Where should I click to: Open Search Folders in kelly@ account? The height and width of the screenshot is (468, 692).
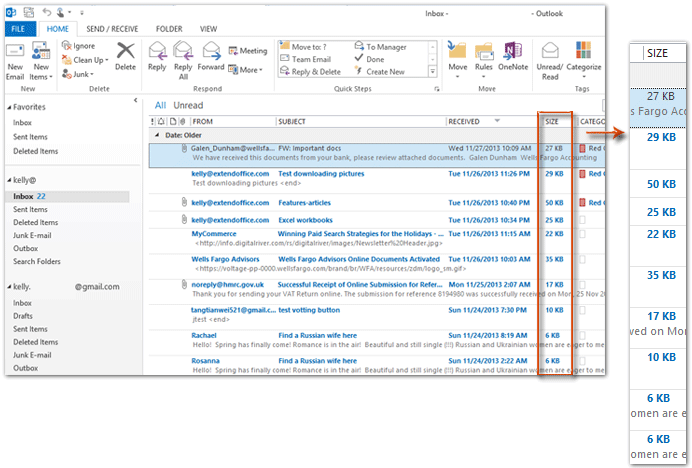[x=37, y=261]
